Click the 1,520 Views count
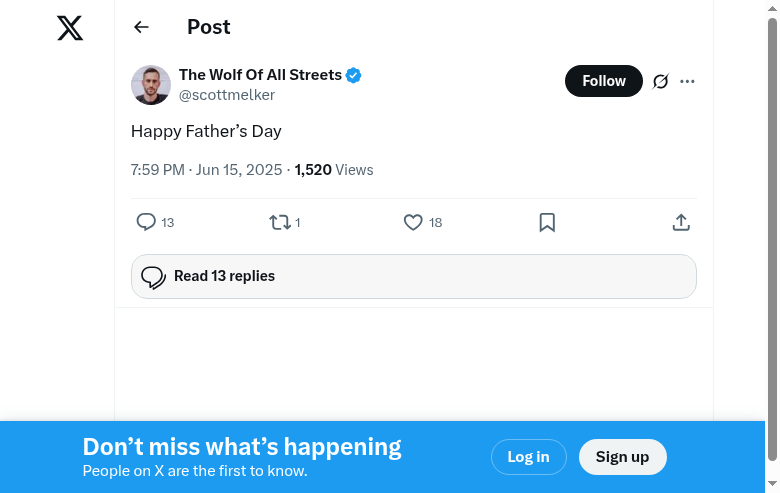Image resolution: width=780 pixels, height=493 pixels. (334, 170)
